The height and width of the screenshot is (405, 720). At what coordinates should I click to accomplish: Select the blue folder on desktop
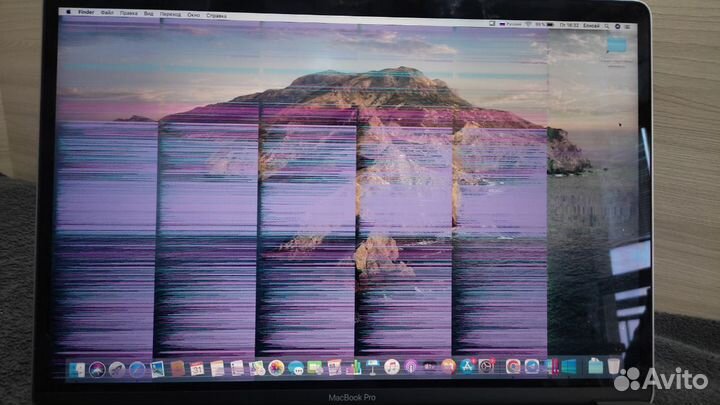pyautogui.click(x=616, y=46)
